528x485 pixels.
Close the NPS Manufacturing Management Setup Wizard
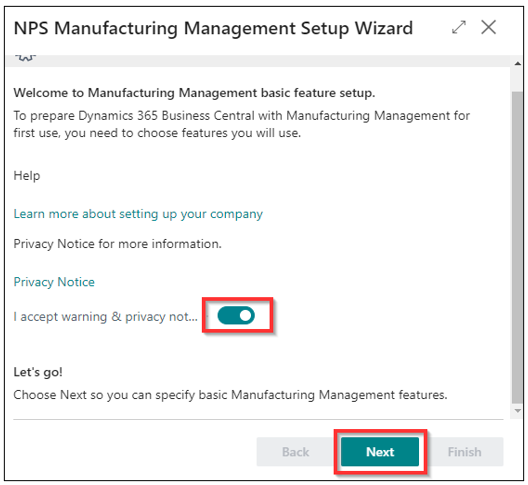tap(488, 27)
